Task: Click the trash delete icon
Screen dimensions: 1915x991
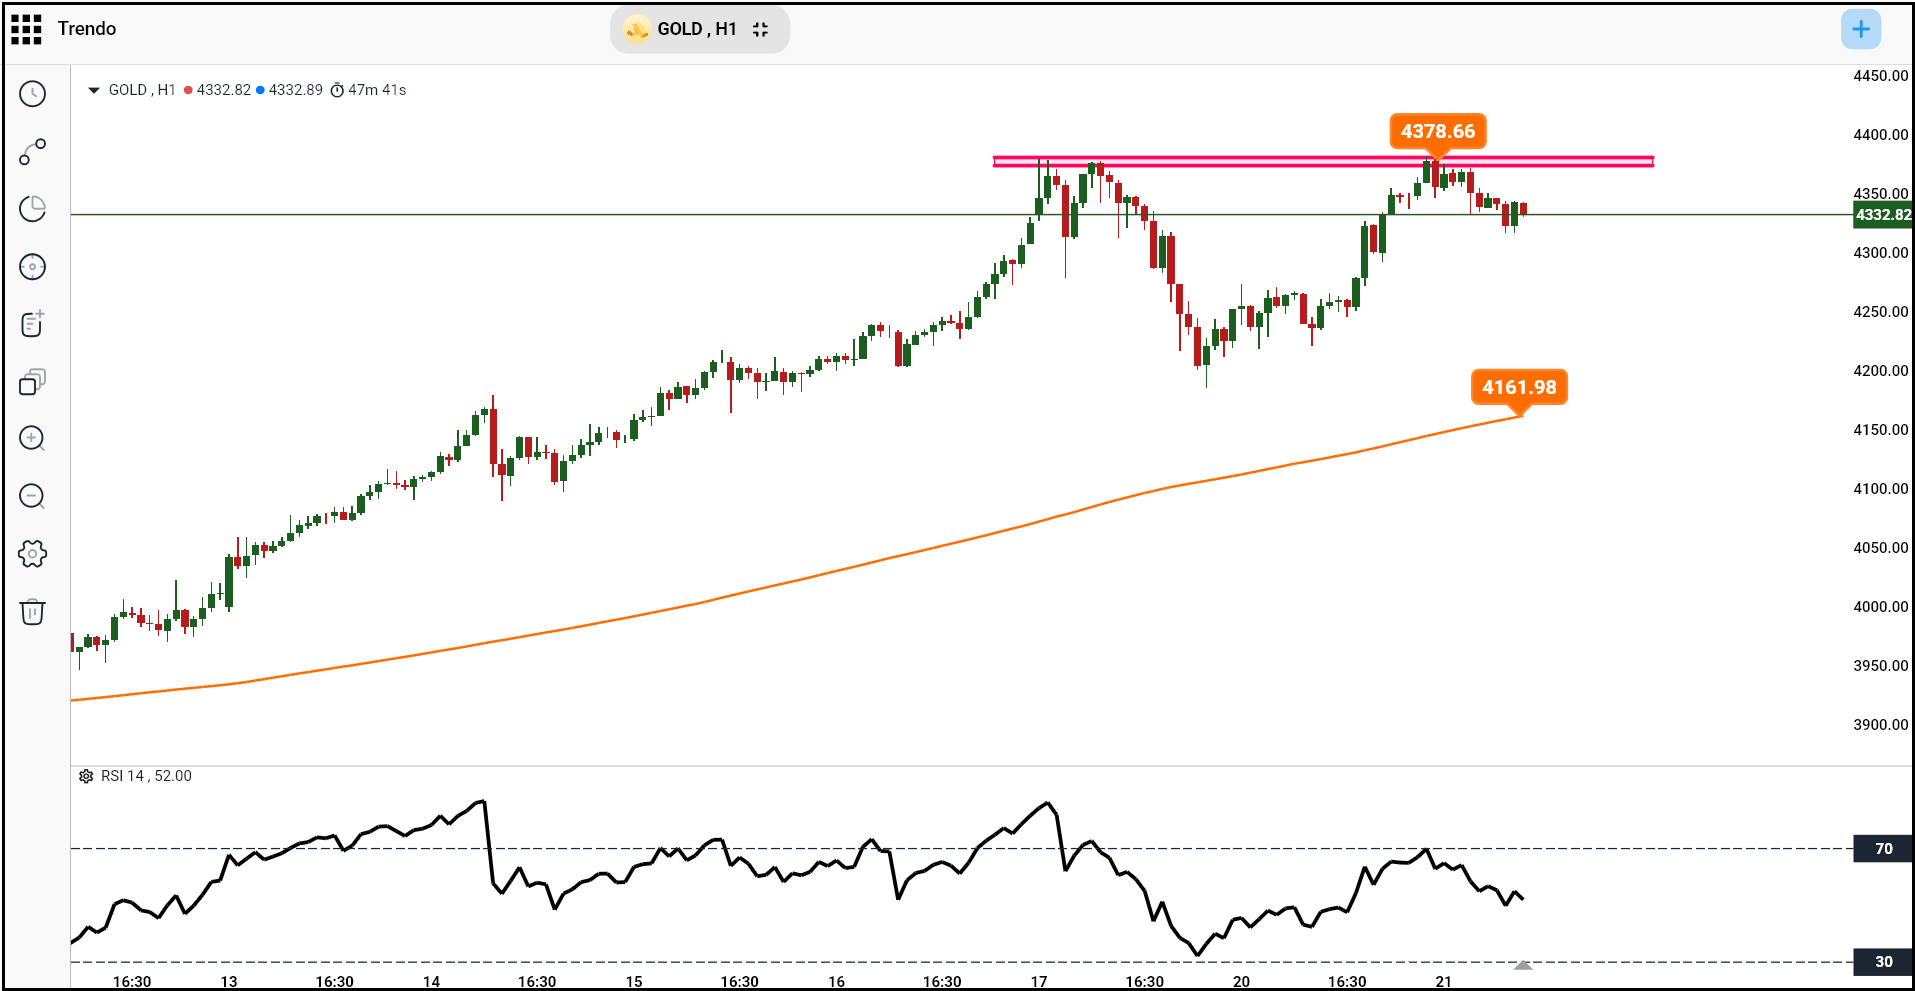Action: (x=33, y=612)
